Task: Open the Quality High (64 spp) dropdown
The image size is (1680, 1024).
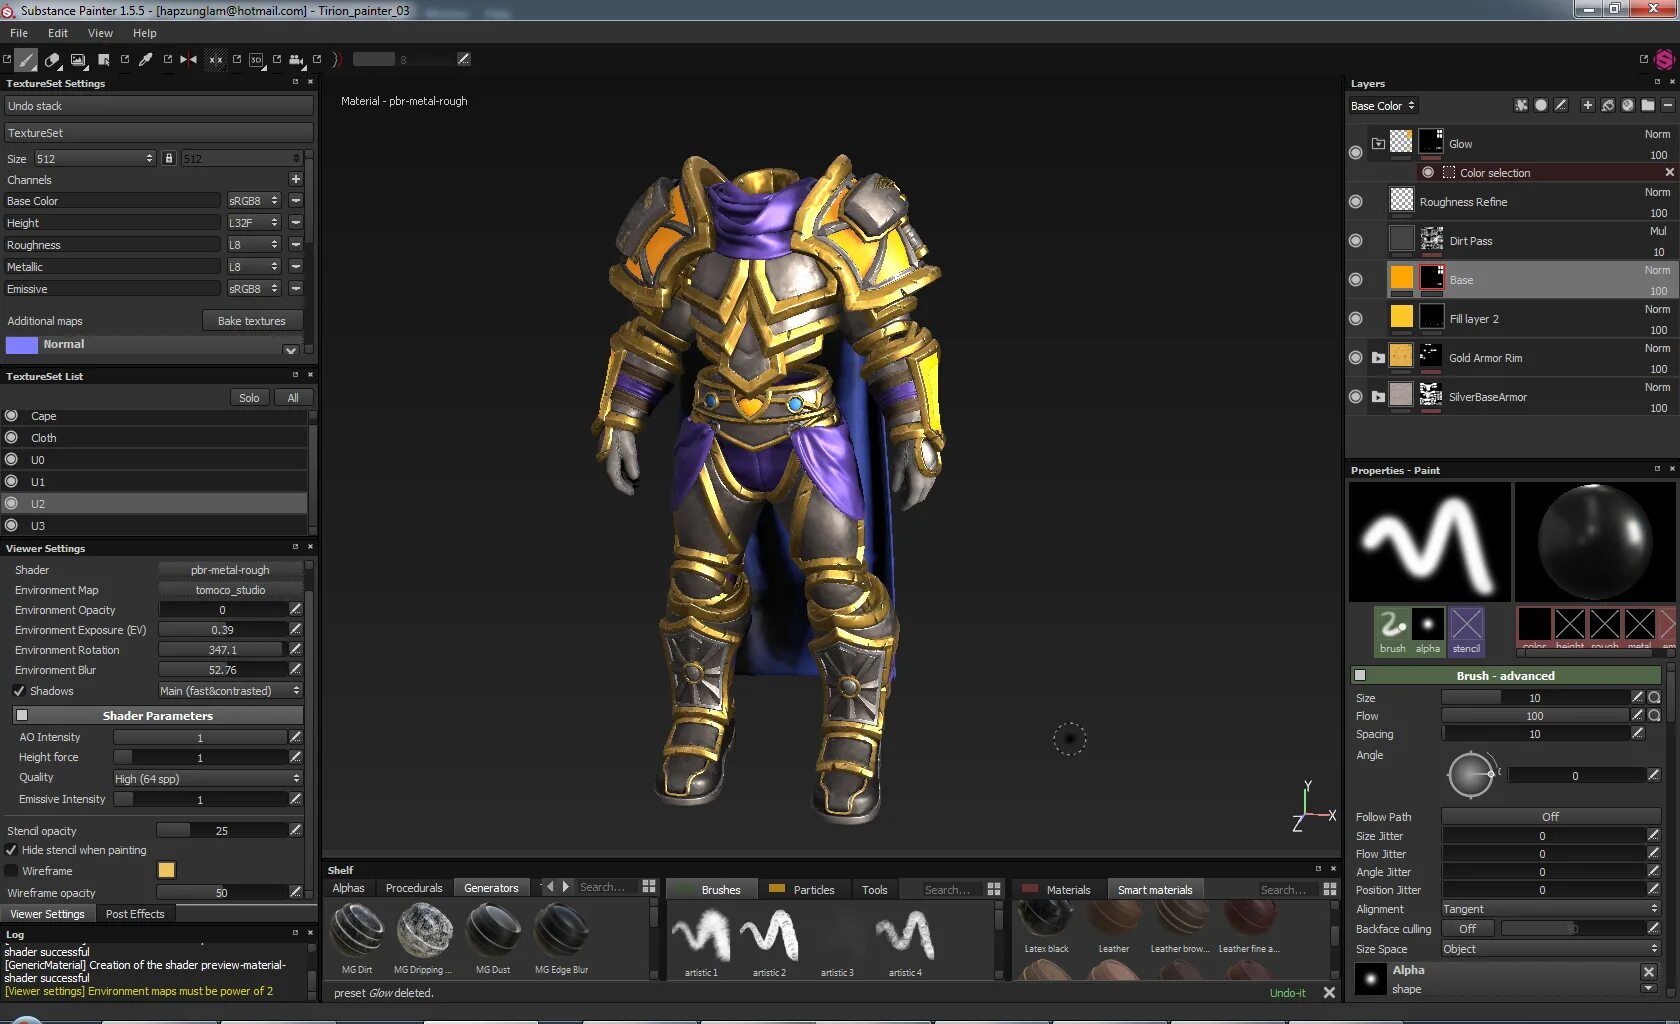Action: click(207, 779)
